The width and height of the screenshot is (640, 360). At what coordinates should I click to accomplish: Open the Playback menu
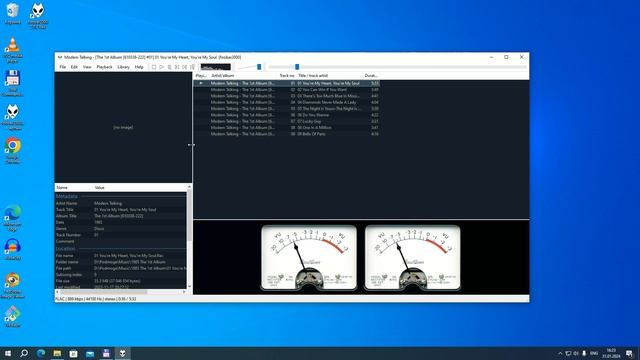(x=104, y=67)
